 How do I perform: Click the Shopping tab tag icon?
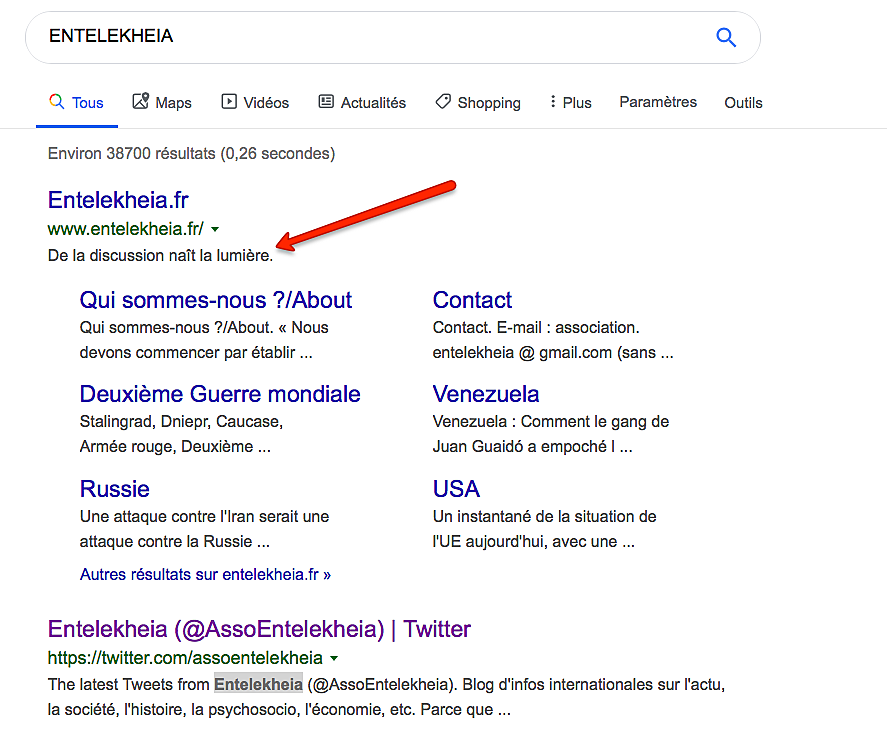point(443,102)
